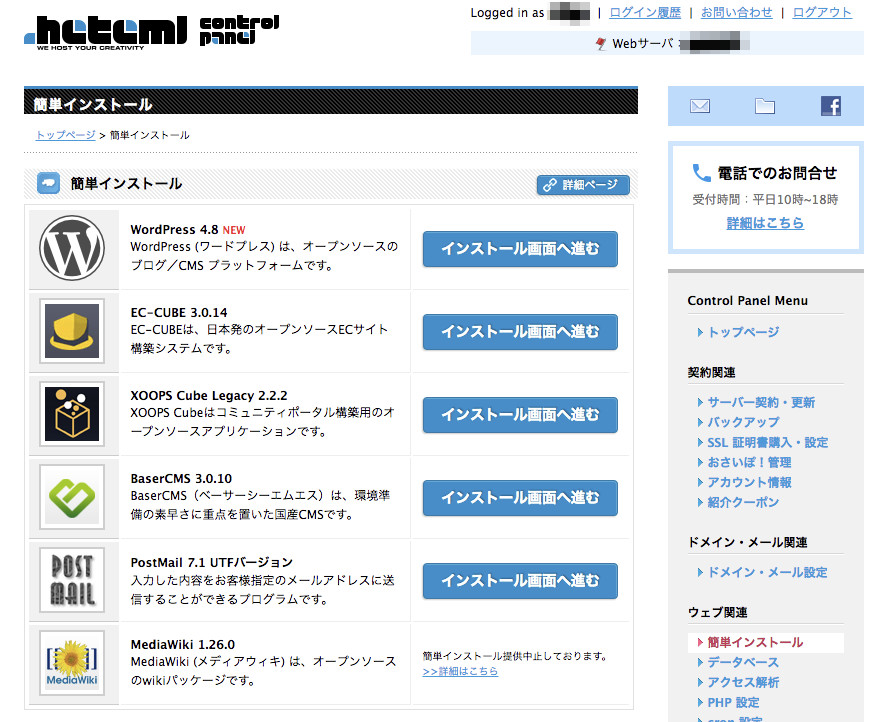Open the 詳細ページ button
This screenshot has width=884, height=722.
[584, 184]
